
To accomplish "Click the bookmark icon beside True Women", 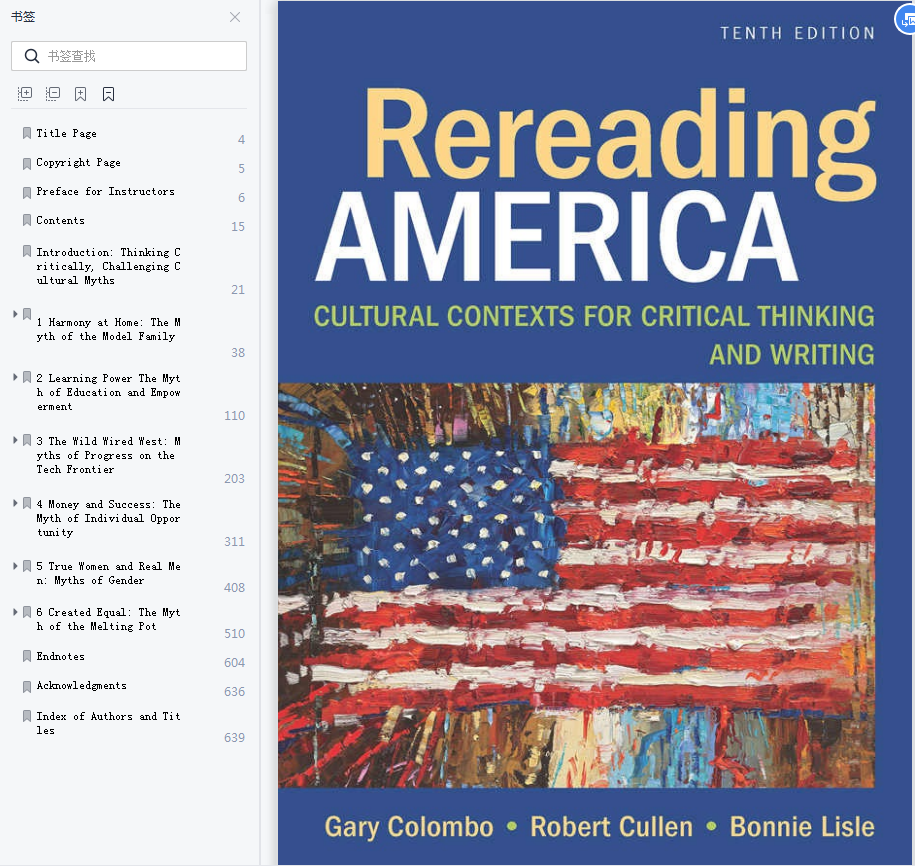I will 27,566.
